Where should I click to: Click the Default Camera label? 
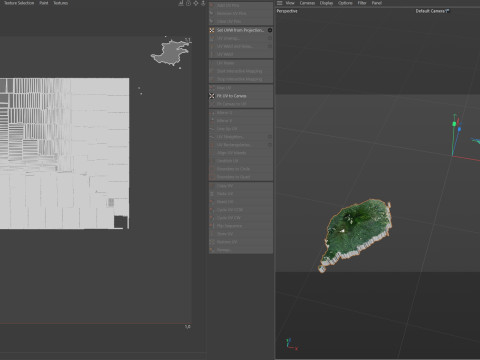(x=432, y=11)
